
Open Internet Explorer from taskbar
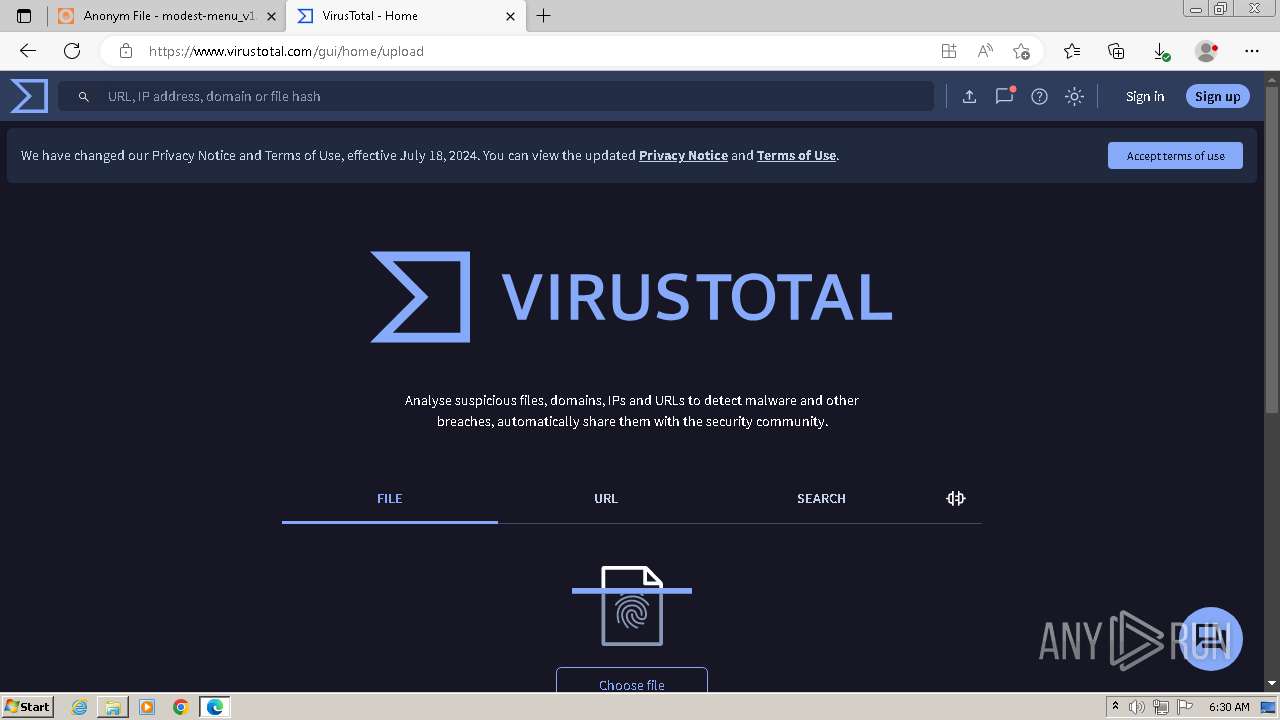point(80,707)
